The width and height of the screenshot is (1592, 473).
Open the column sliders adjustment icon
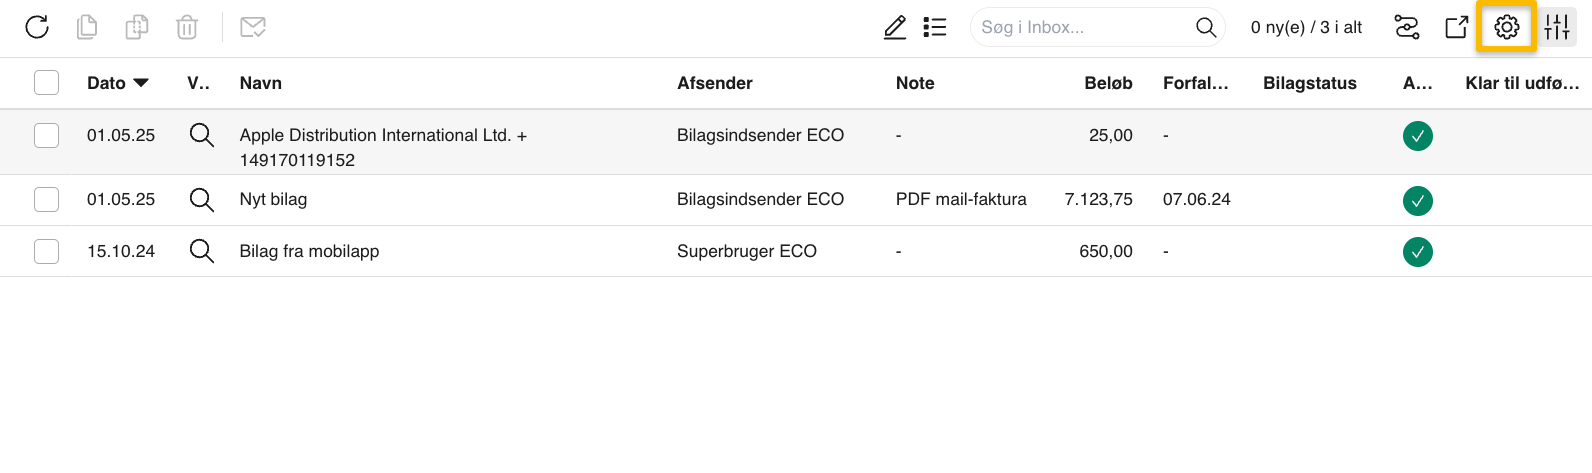pyautogui.click(x=1557, y=27)
